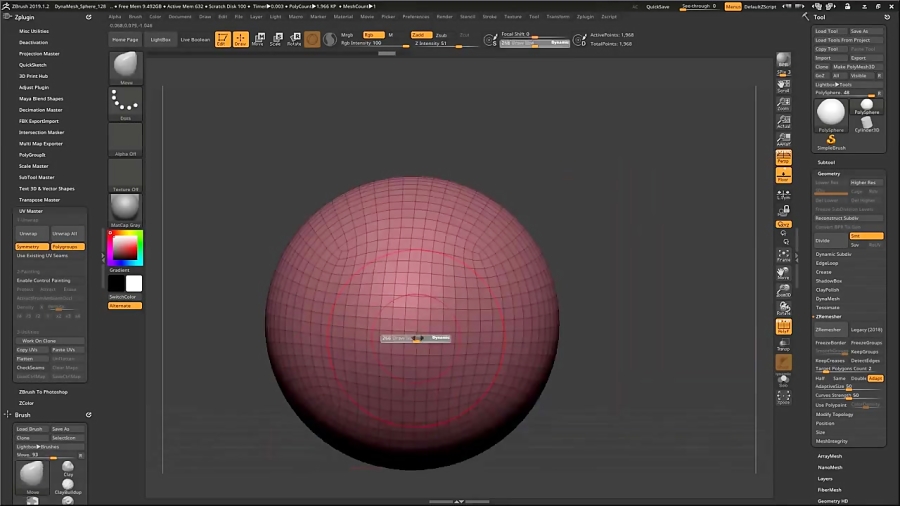Toggle the Alternate color button
The image size is (900, 506).
(x=125, y=306)
